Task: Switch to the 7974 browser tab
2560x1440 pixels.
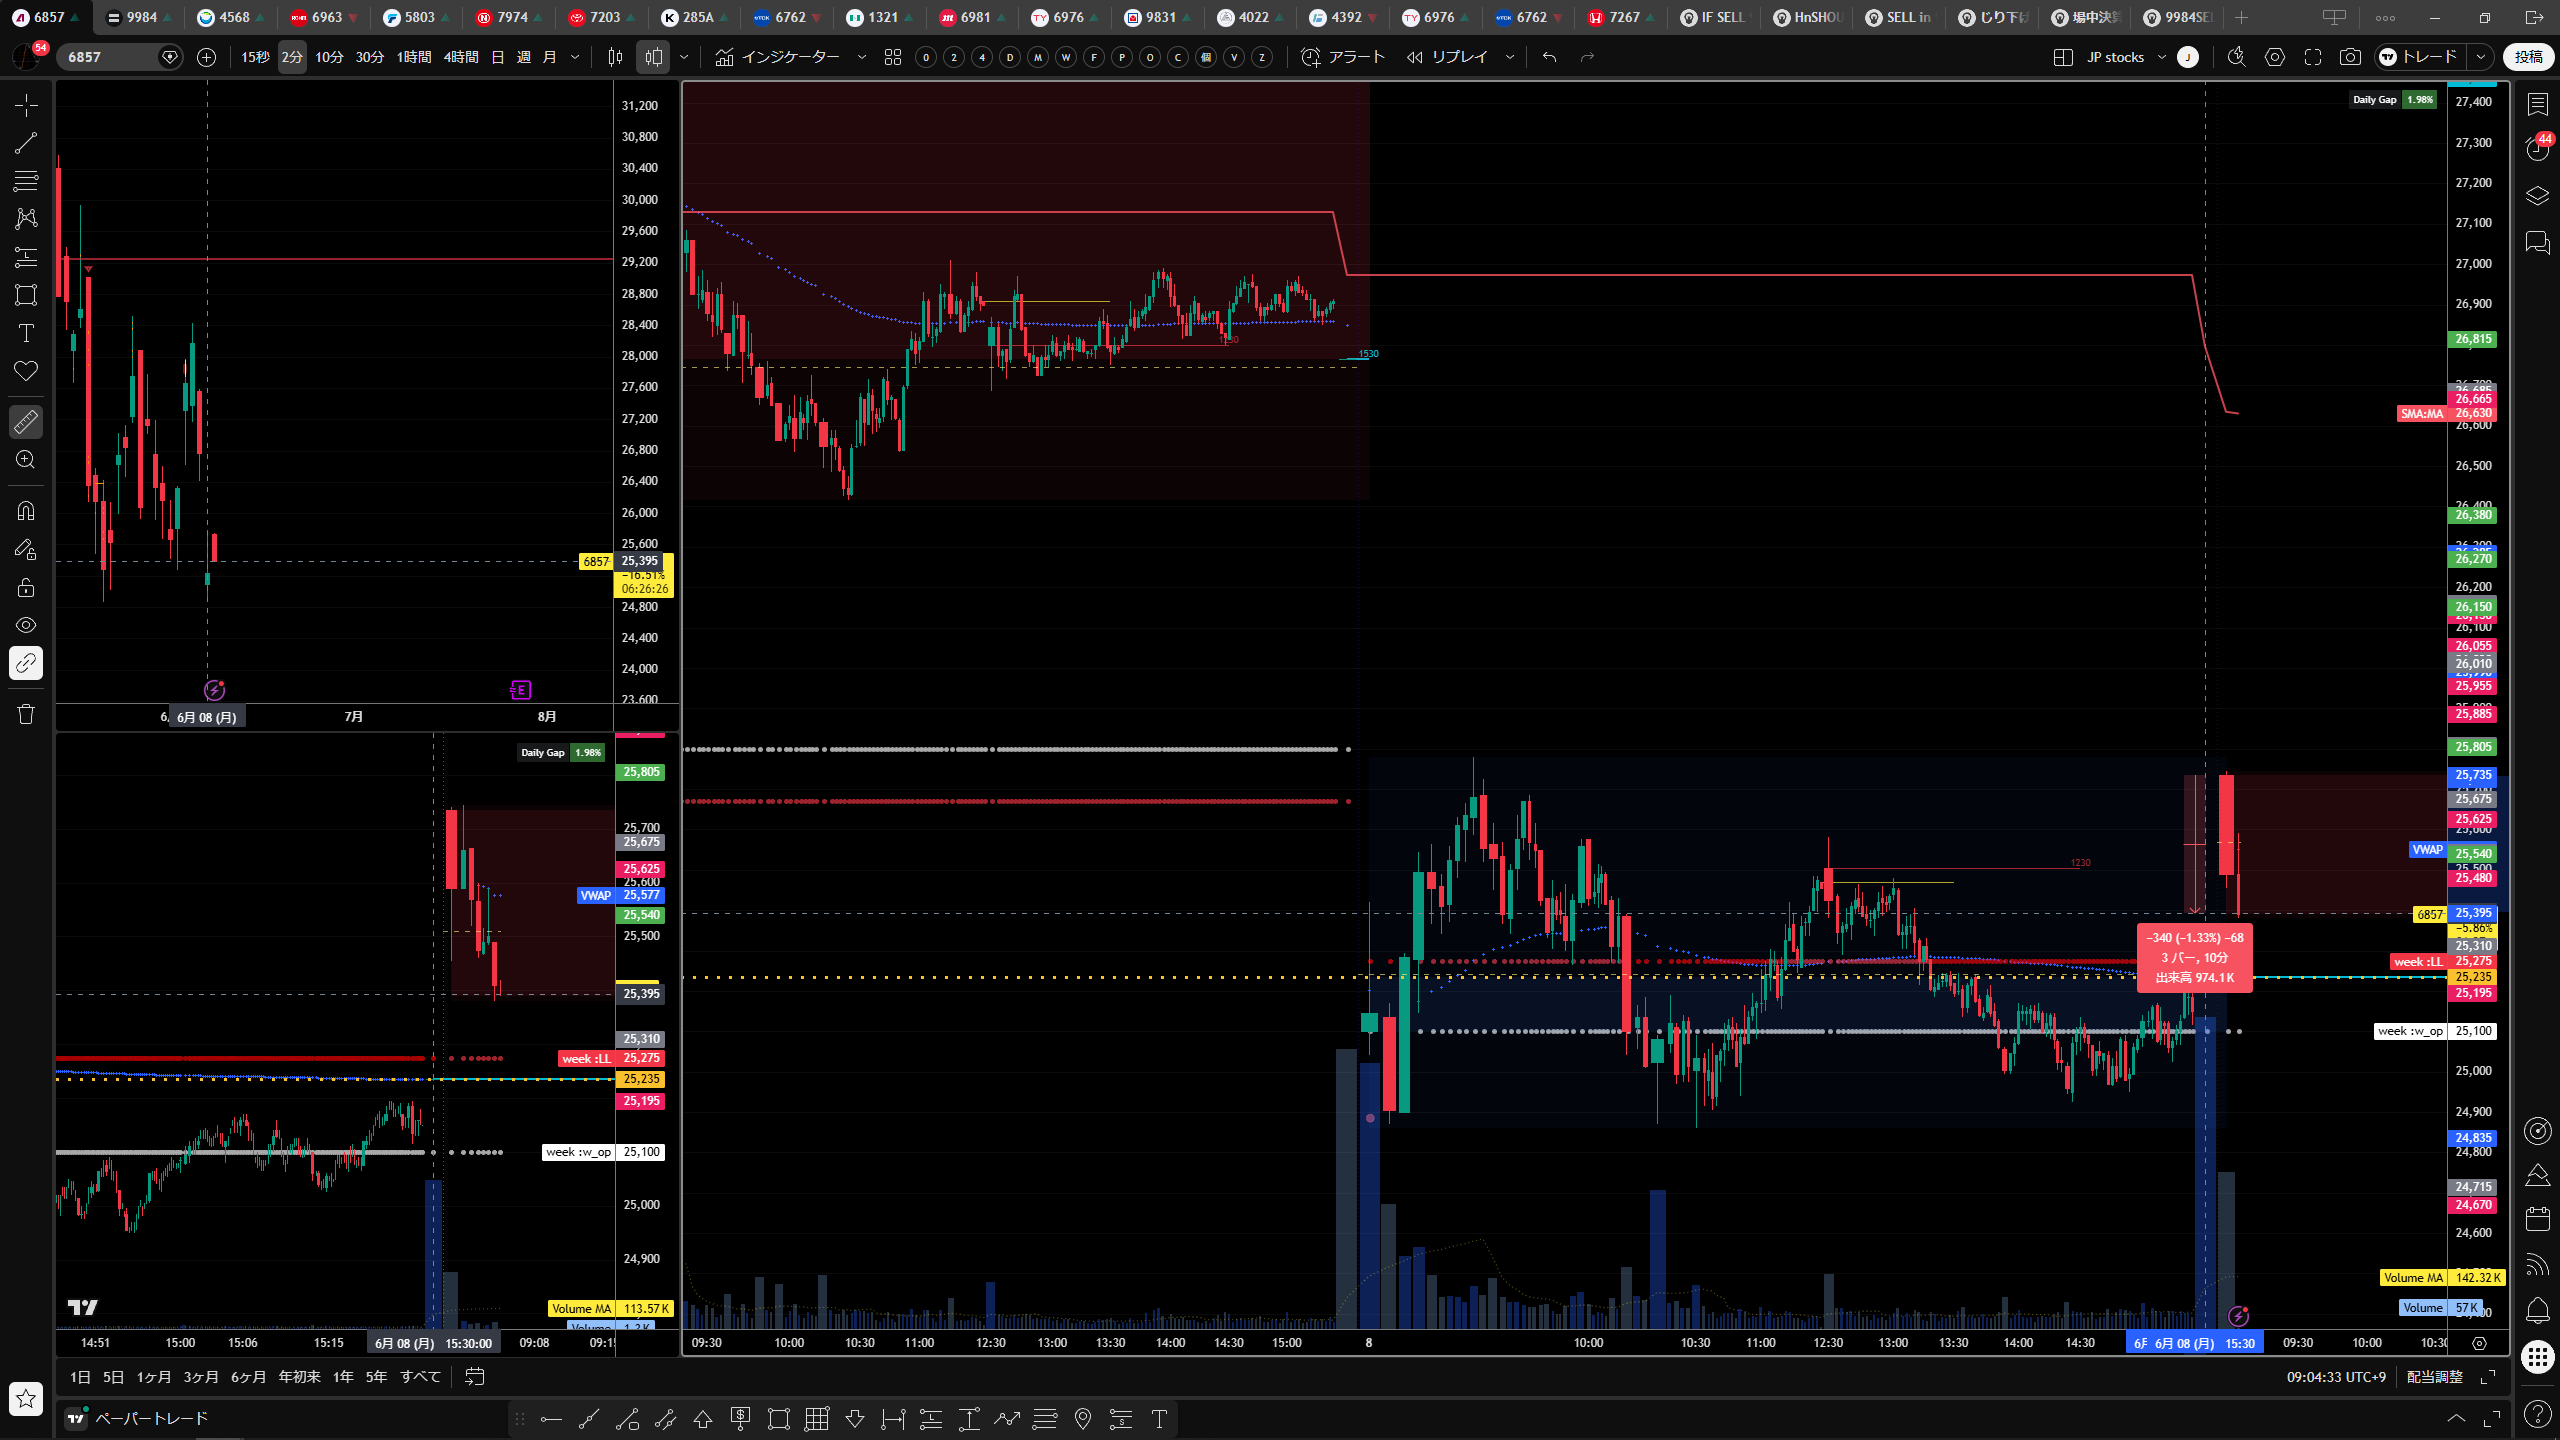Action: 505,17
